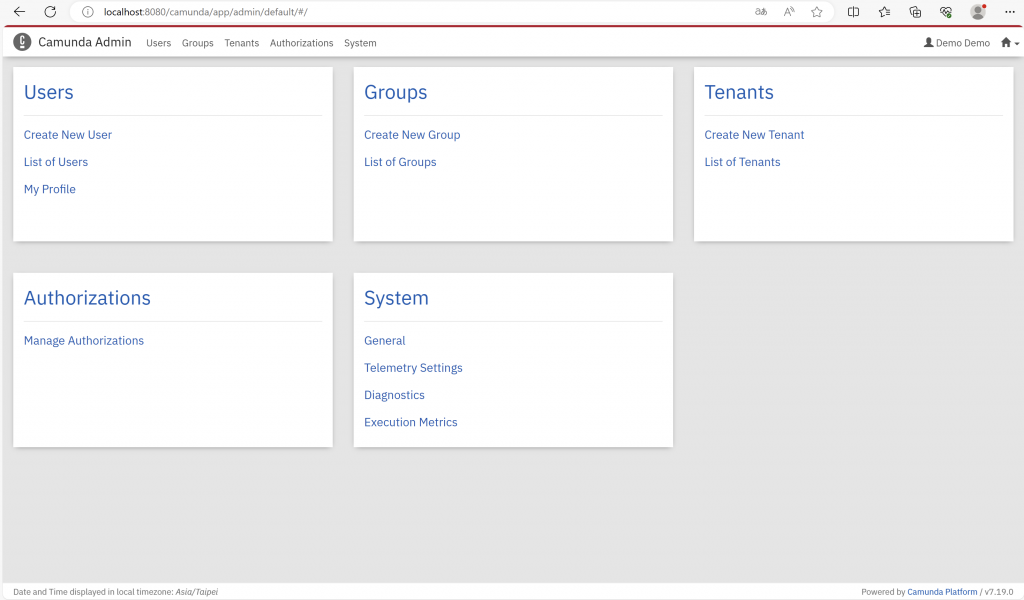Click the Groups card heading
The width and height of the screenshot is (1024, 600).
point(396,92)
